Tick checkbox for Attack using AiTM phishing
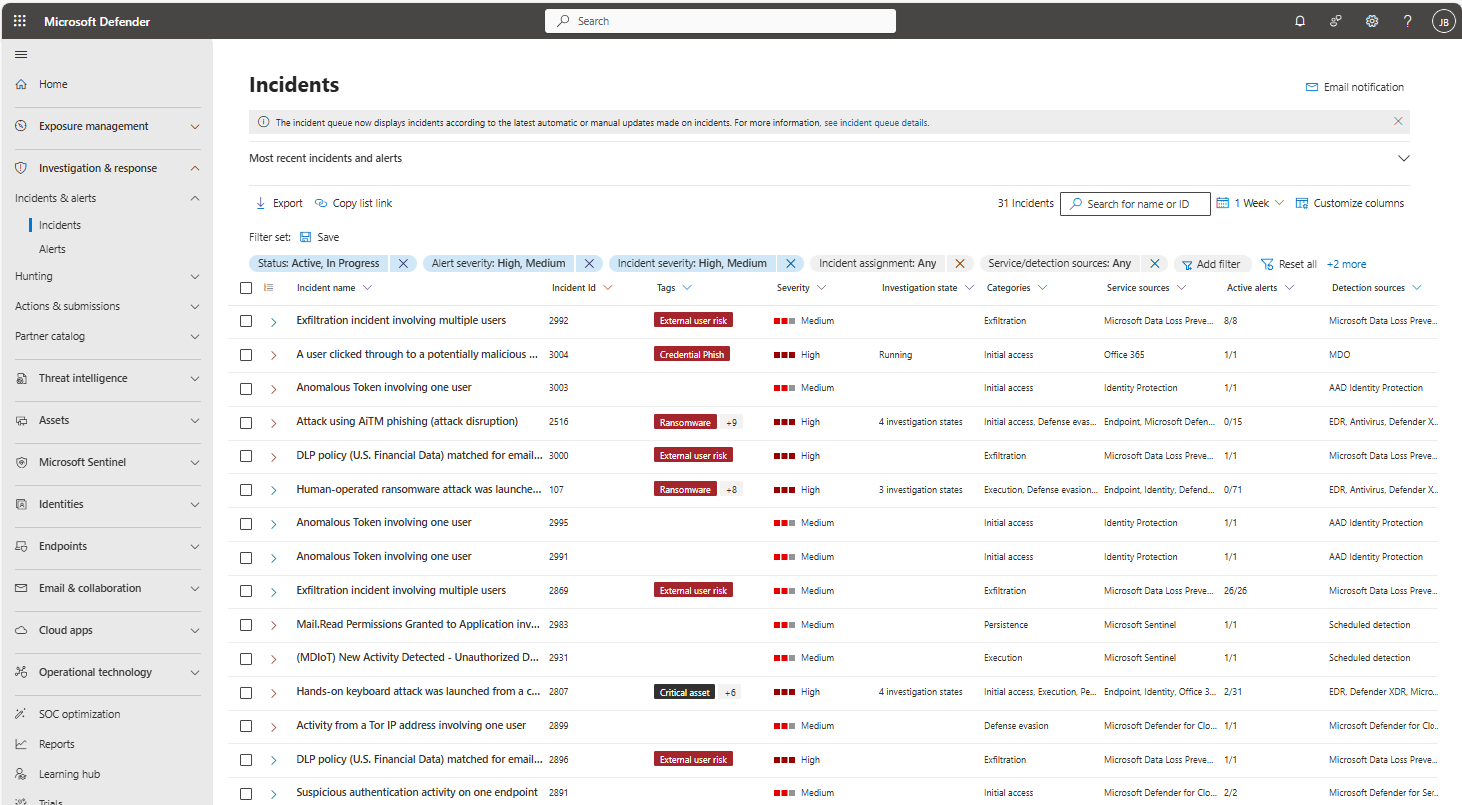Image resolution: width=1462 pixels, height=805 pixels. (x=246, y=422)
